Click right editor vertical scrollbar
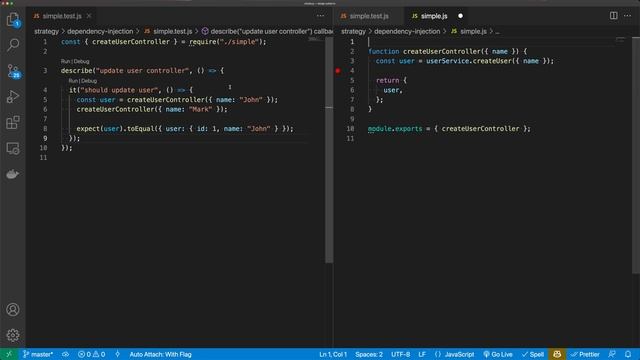The image size is (640, 360). (x=636, y=155)
